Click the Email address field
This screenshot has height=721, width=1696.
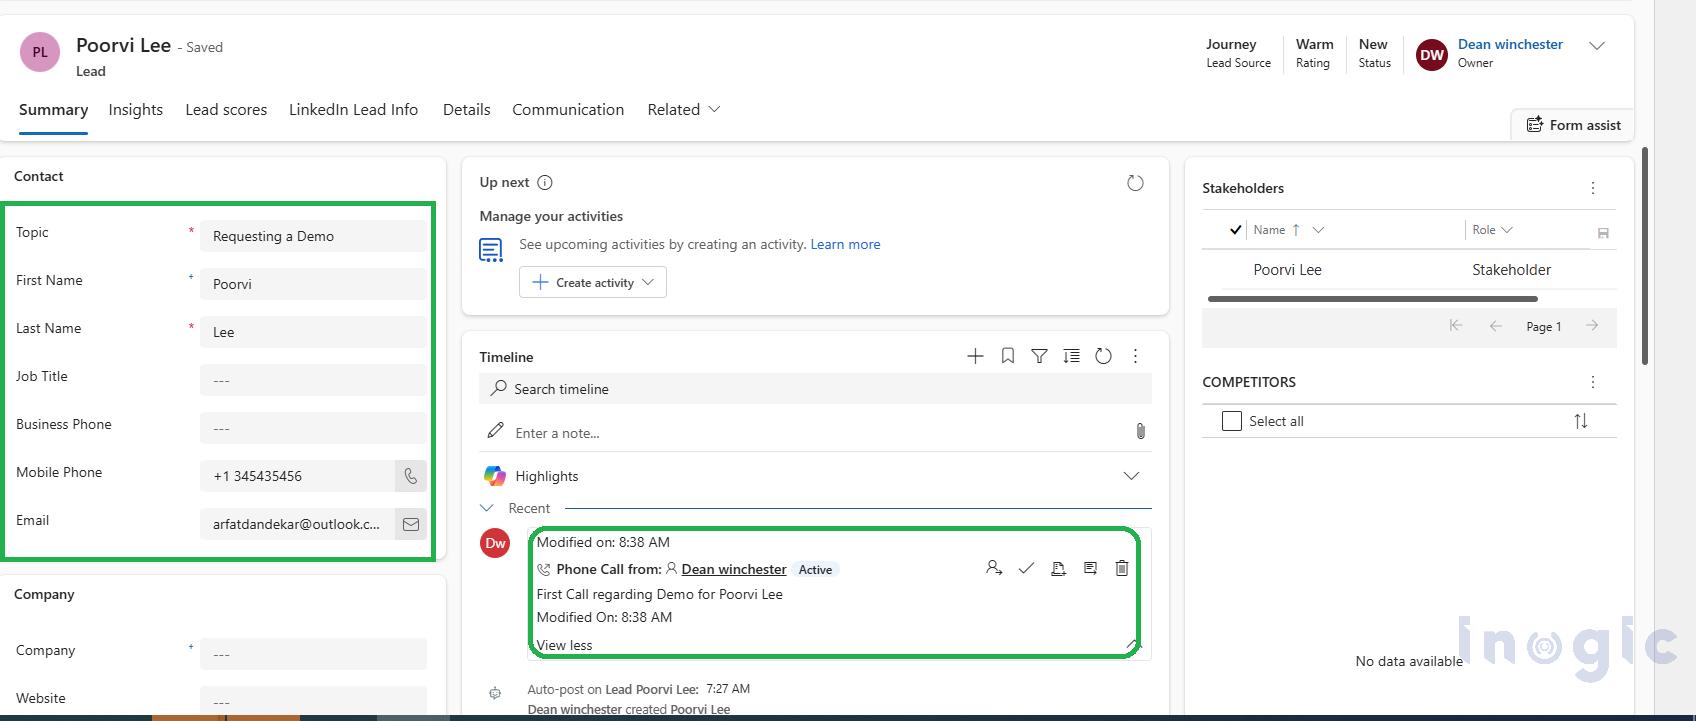297,524
